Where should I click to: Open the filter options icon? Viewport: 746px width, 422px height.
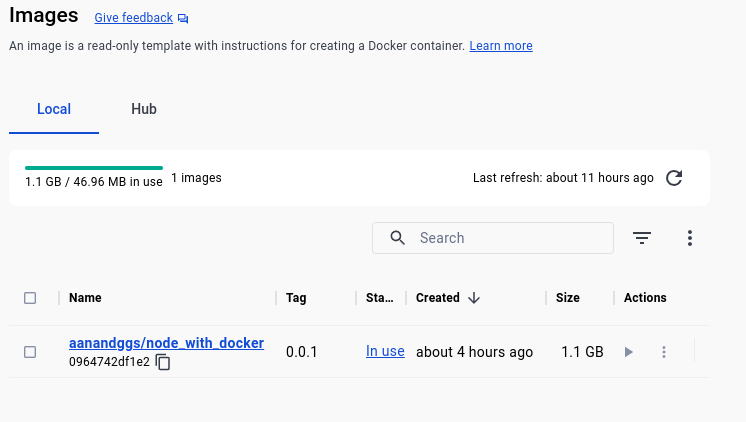click(x=642, y=238)
